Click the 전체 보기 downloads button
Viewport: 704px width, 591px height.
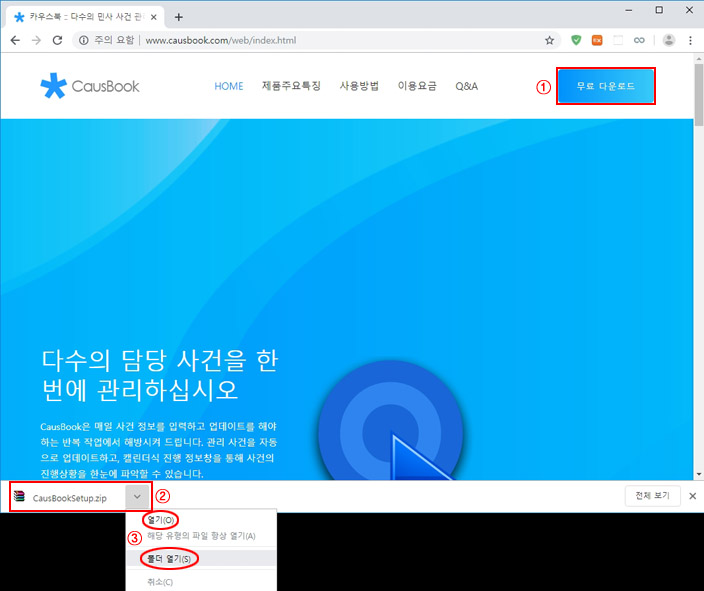[652, 496]
